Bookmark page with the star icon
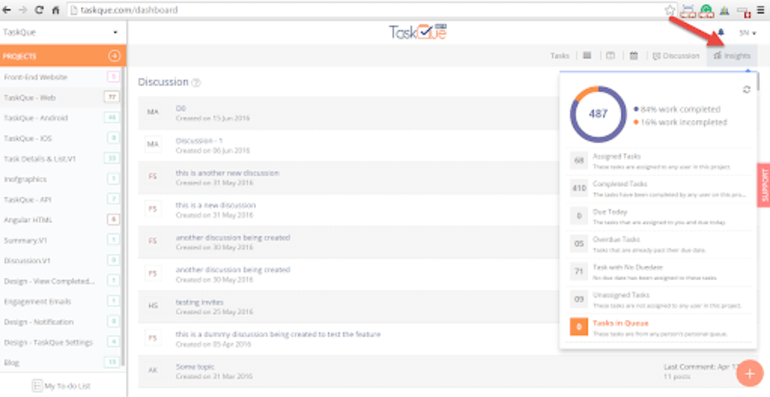This screenshot has width=770, height=397. pos(670,10)
